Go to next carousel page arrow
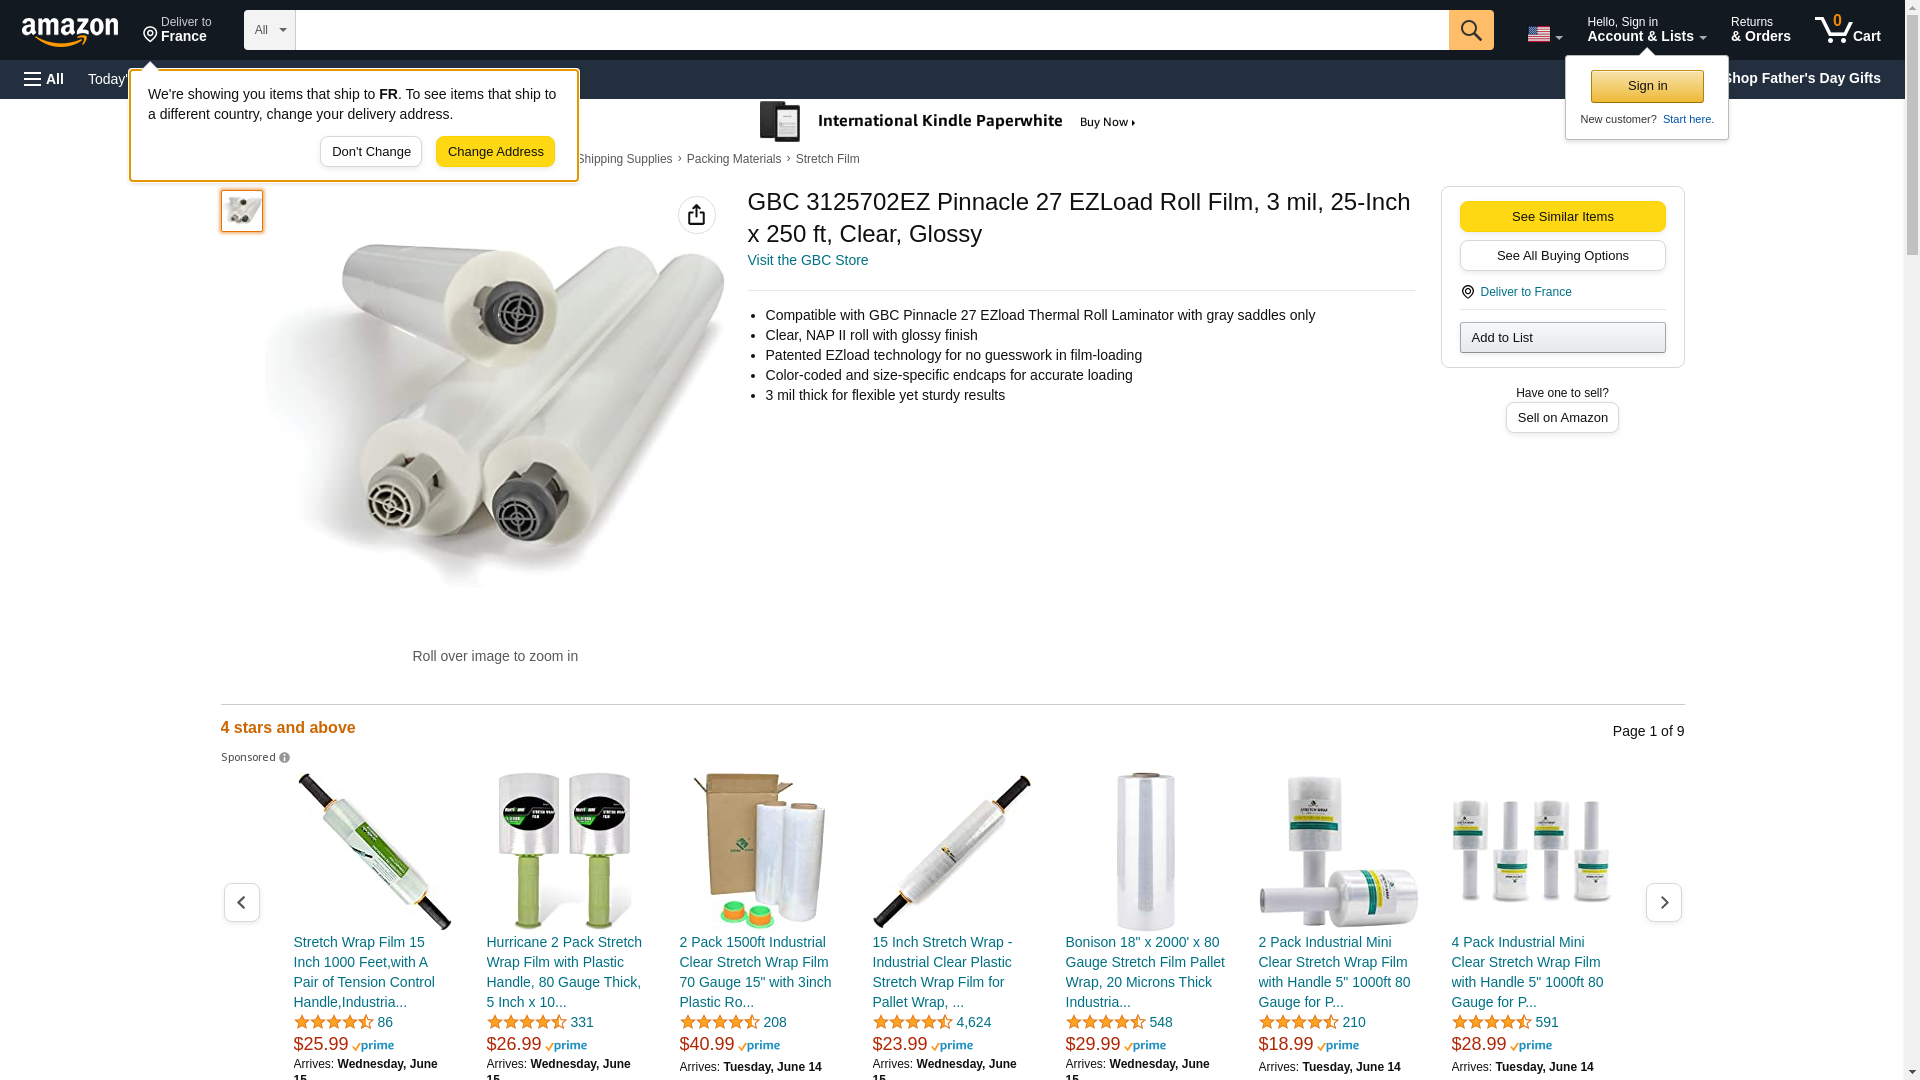1920x1080 pixels. [x=1664, y=903]
